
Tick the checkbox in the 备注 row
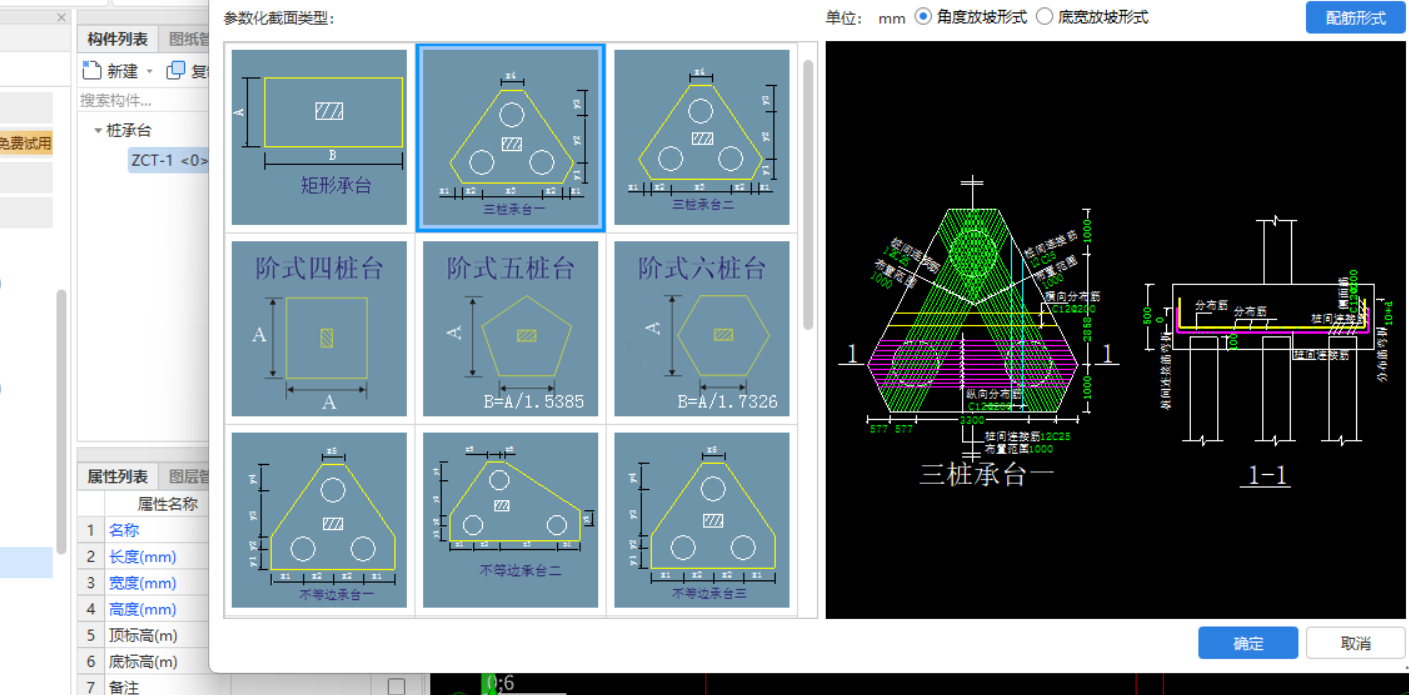pyautogui.click(x=397, y=687)
